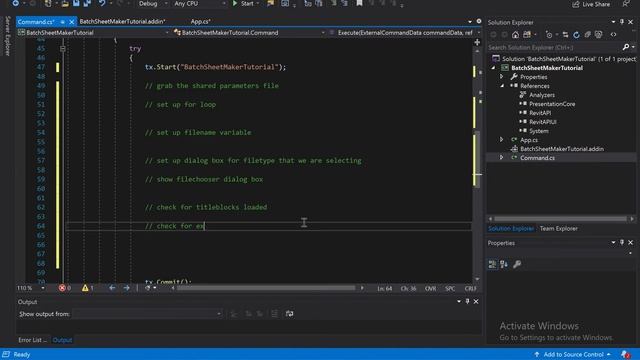The height and width of the screenshot is (360, 640).
Task: Click the editor horizontal scrollbar
Action: point(266,288)
